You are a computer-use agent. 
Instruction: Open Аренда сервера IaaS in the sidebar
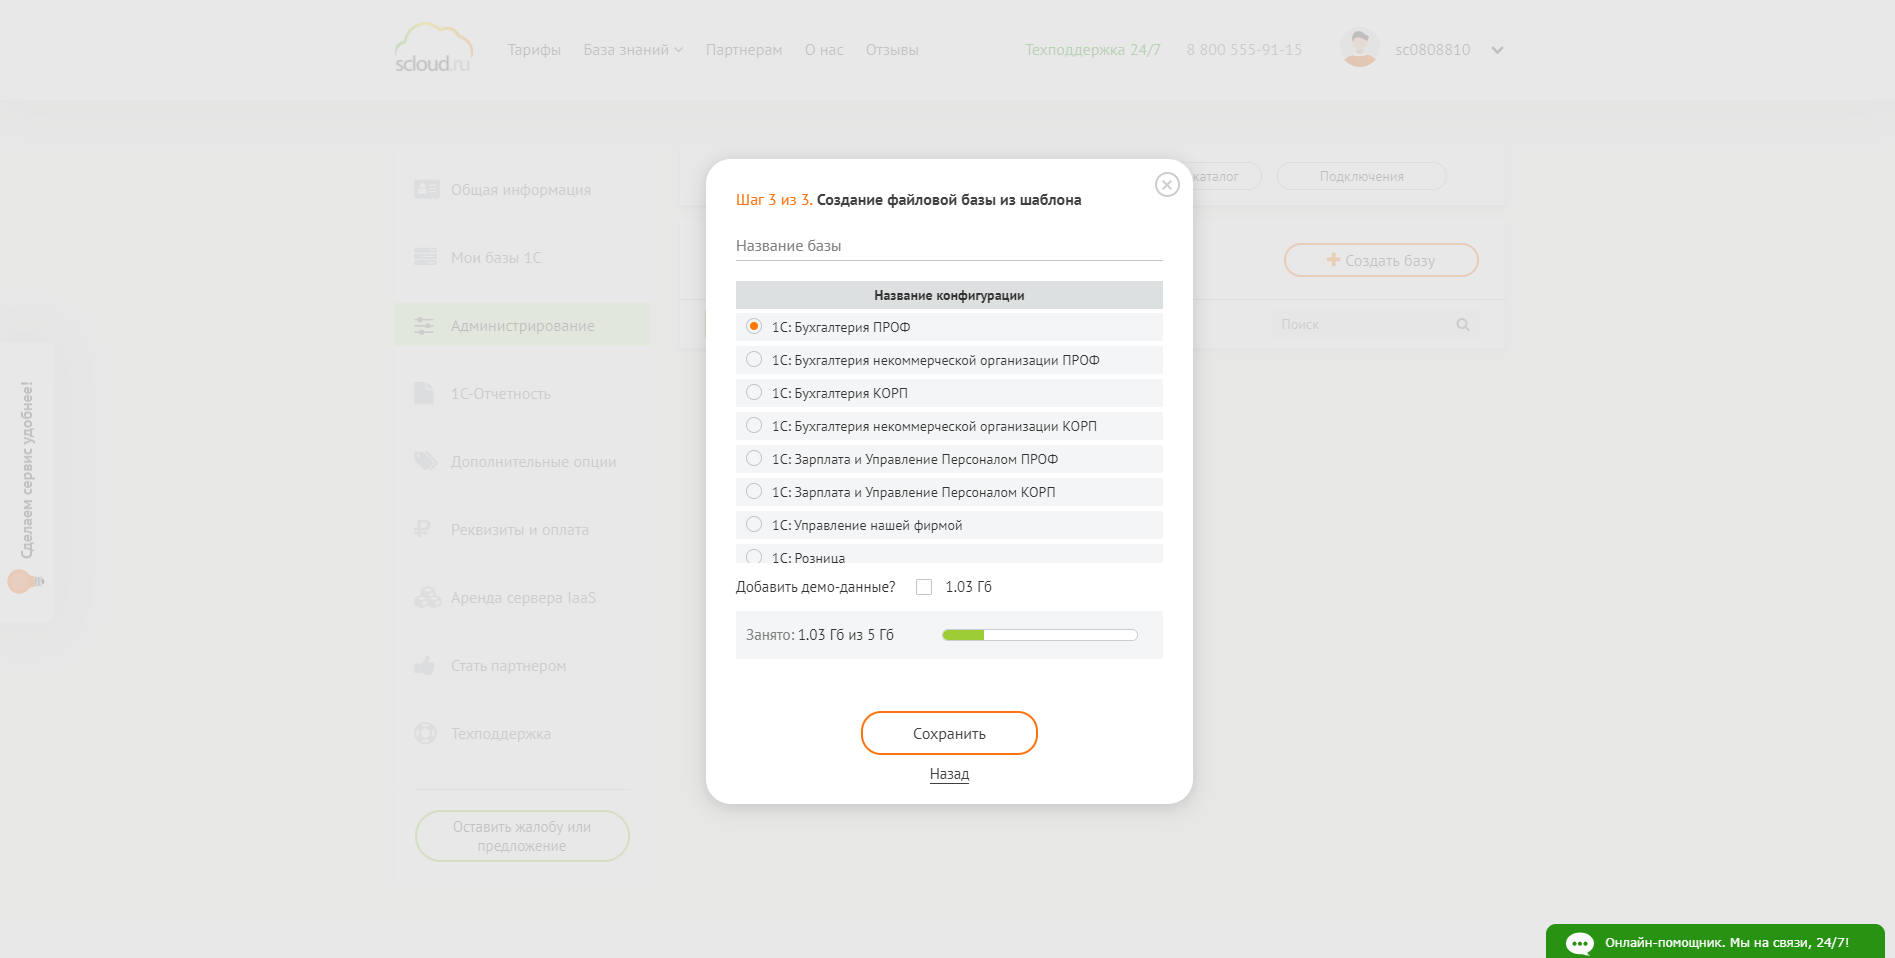[521, 598]
